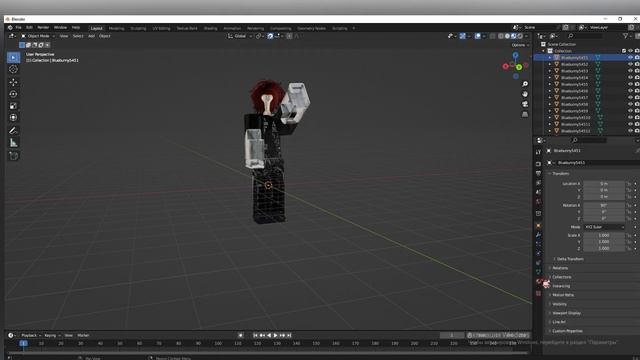Select the Annotate pencil tool
The height and width of the screenshot is (360, 640).
click(13, 131)
